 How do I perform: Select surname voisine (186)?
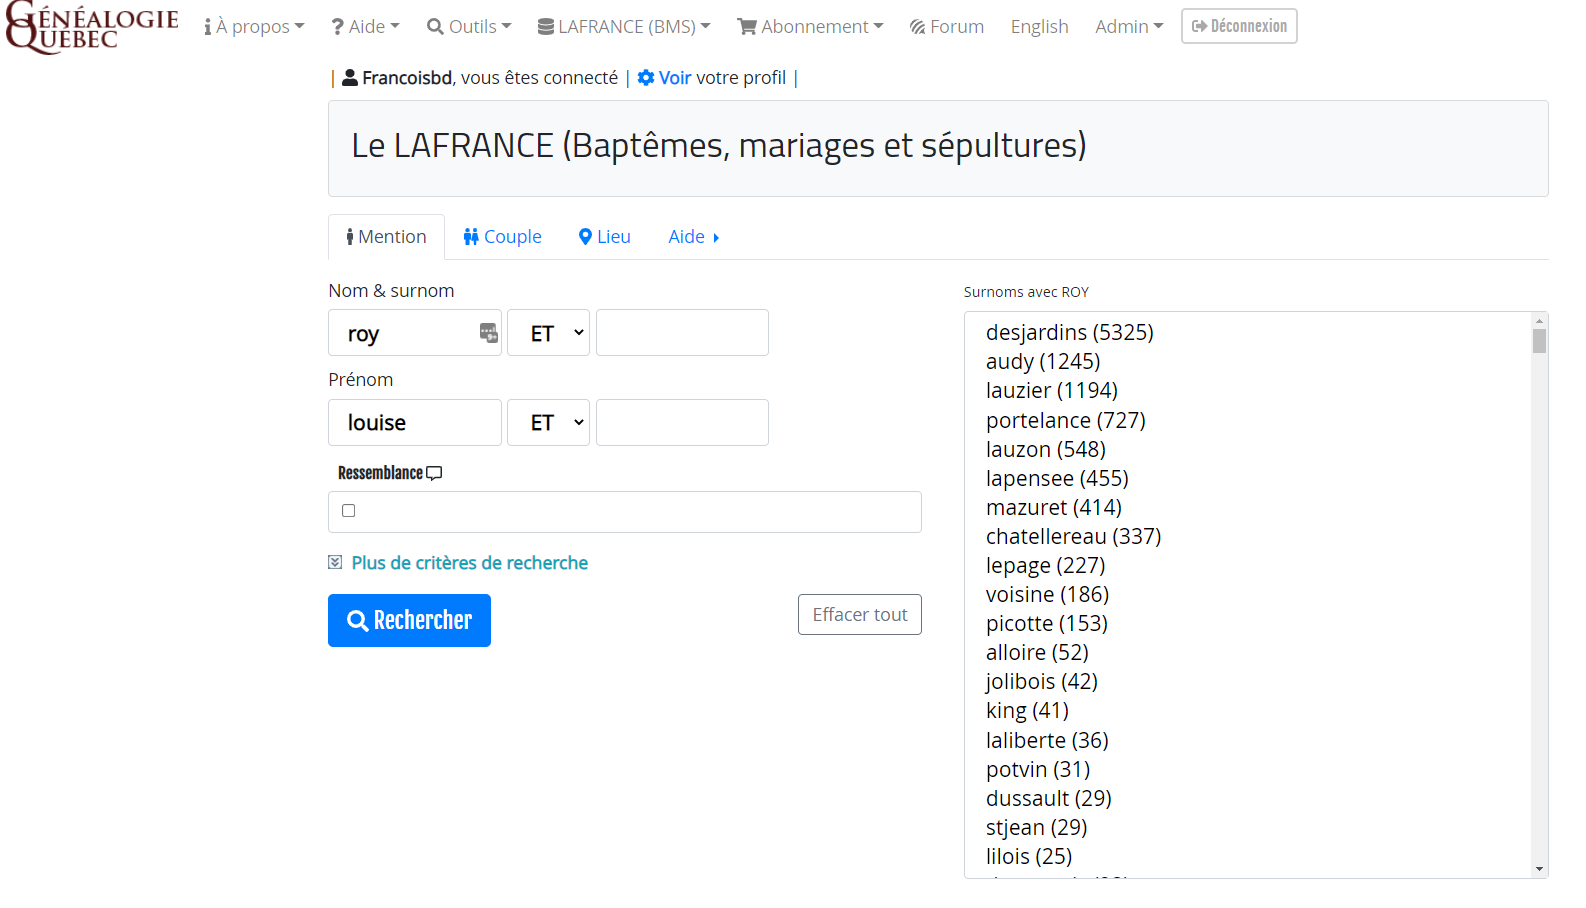point(1048,594)
